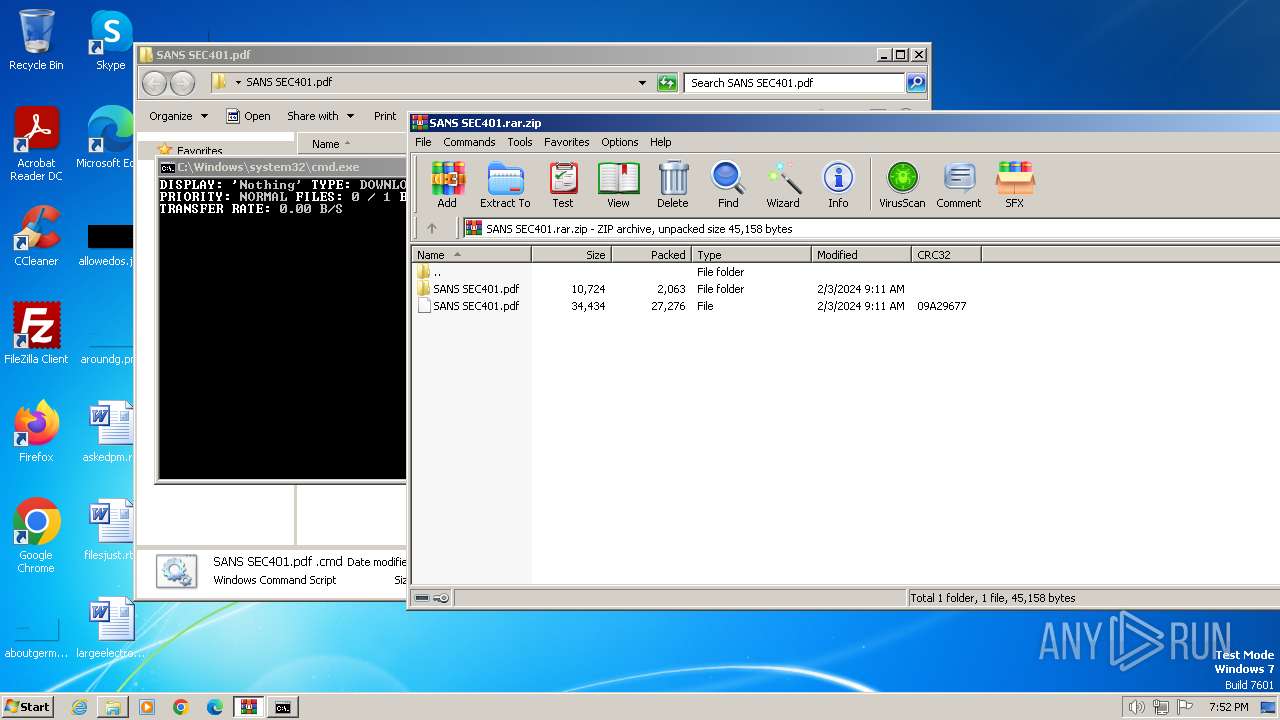Viewport: 1280px width, 720px height.
Task: Click the archive path address field in WinRAR
Action: (870, 229)
